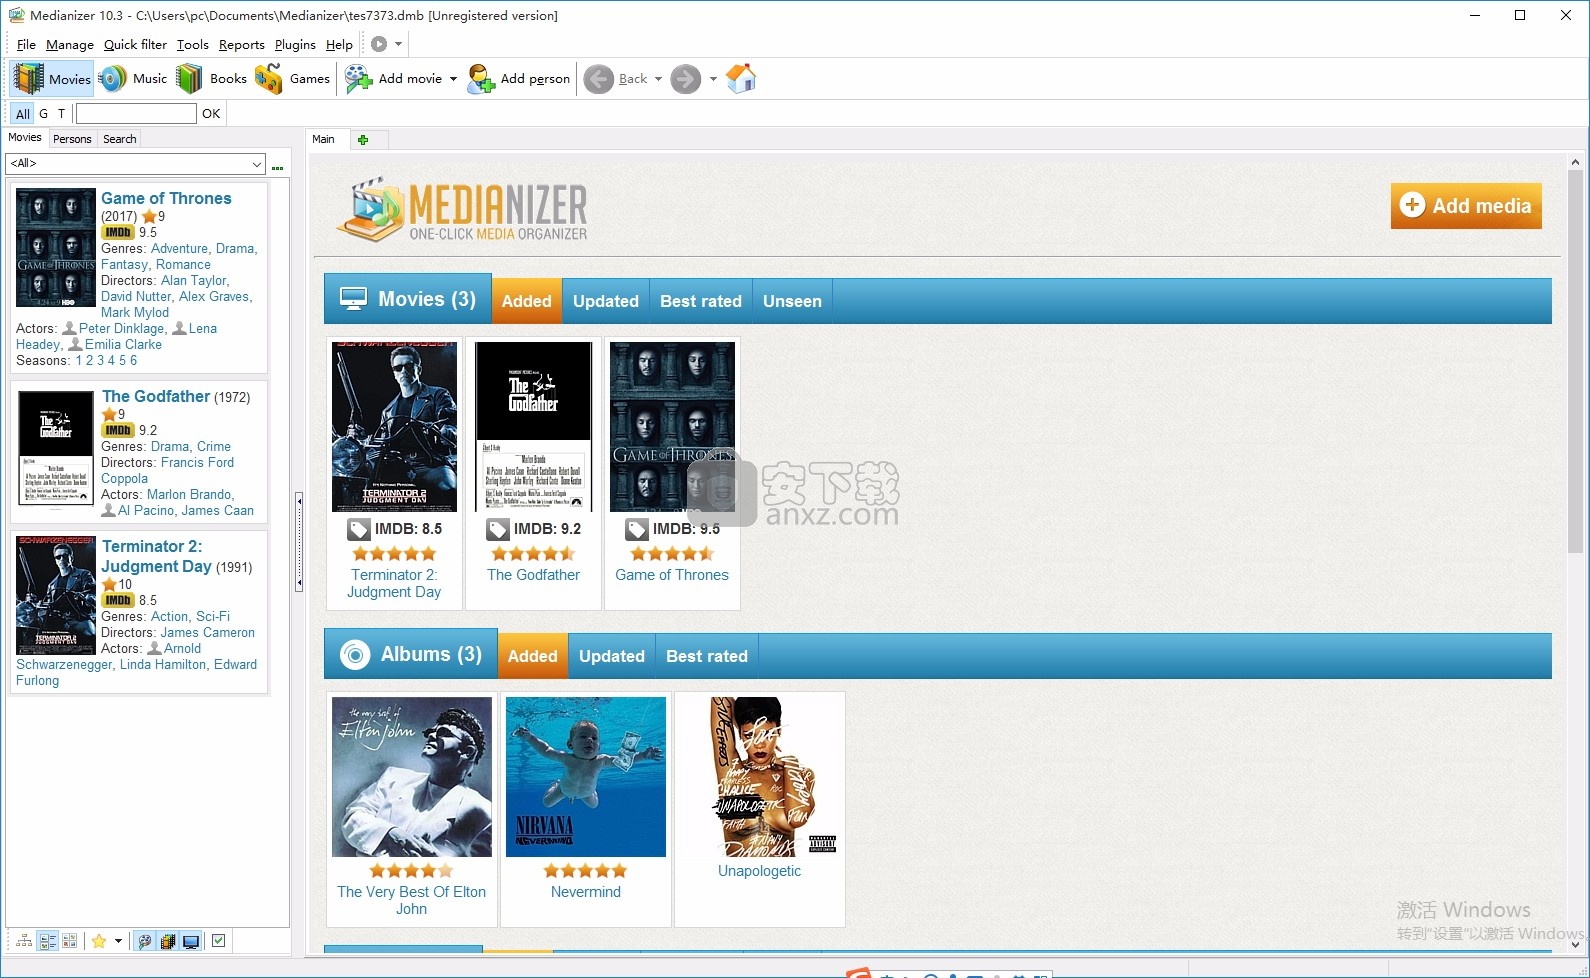Toggle the checkmark seen filter

(x=219, y=940)
